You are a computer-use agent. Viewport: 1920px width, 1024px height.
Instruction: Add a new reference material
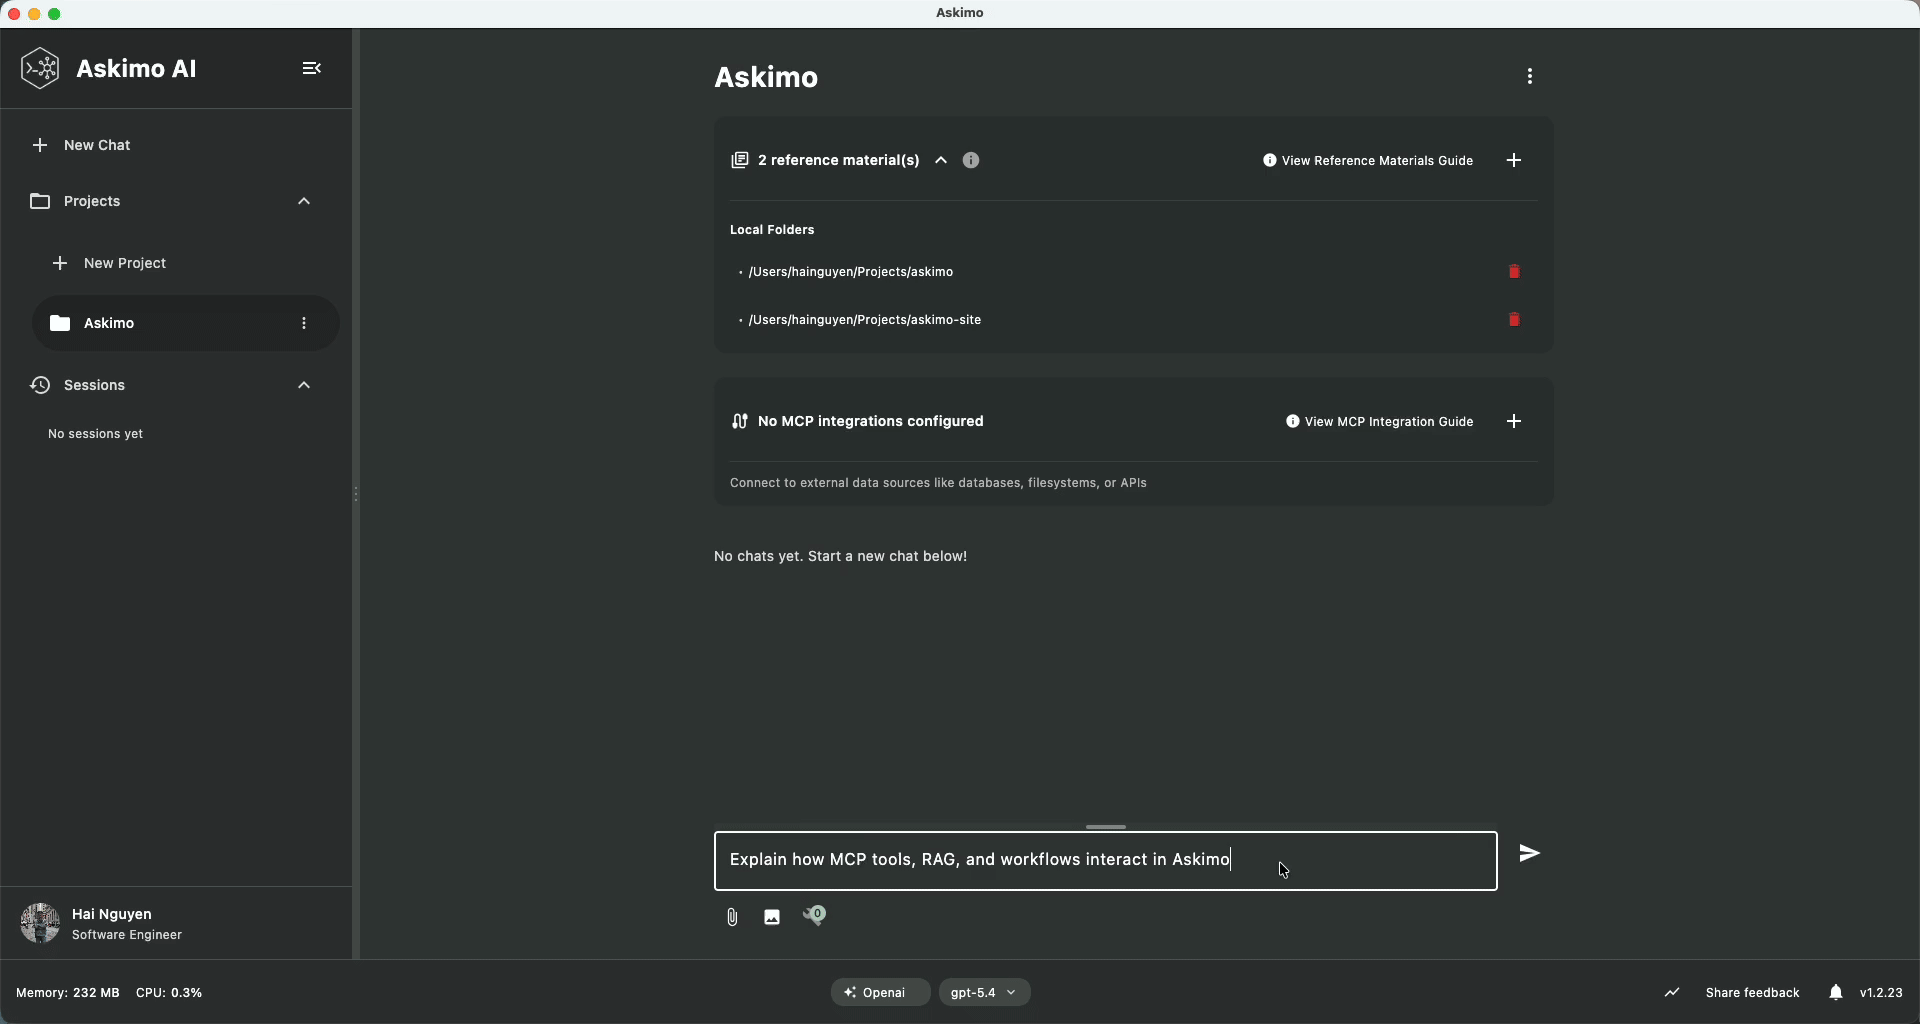(1514, 161)
